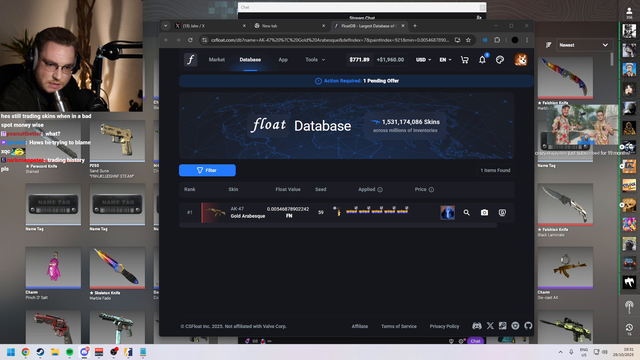
Task: Sort by Float Value column header
Action: click(x=288, y=189)
